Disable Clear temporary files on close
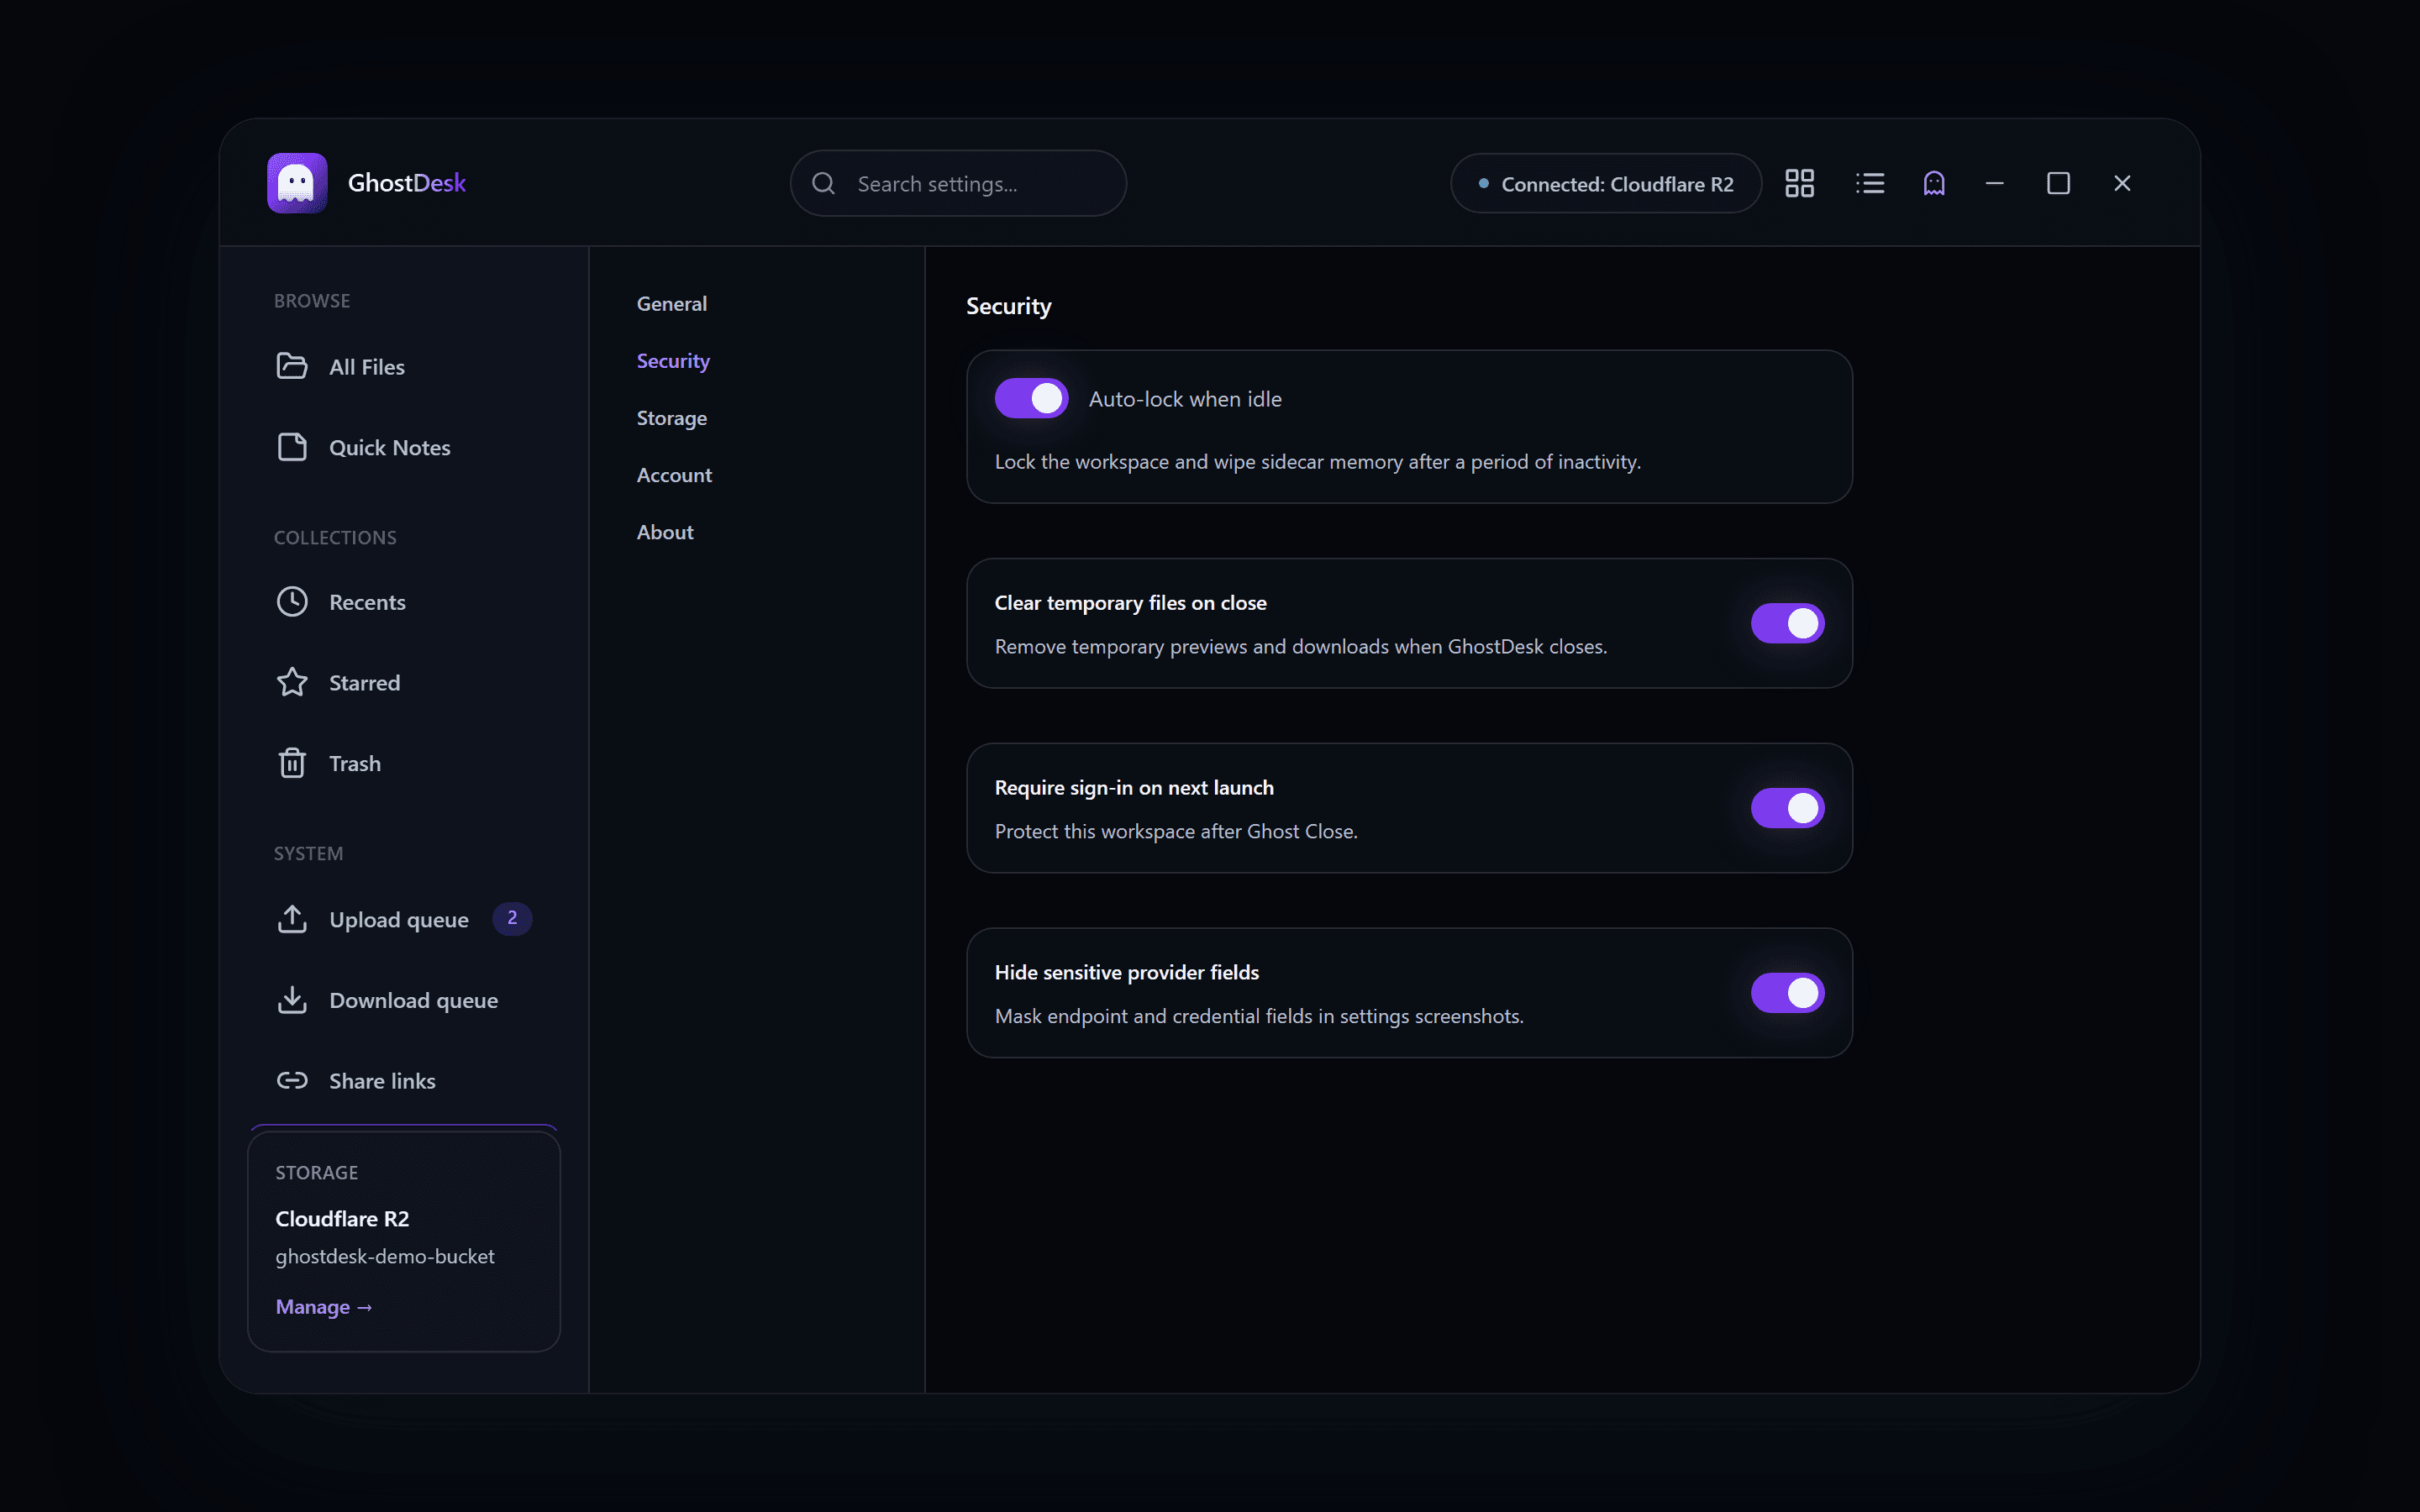This screenshot has height=1512, width=2420. pyautogui.click(x=1787, y=623)
